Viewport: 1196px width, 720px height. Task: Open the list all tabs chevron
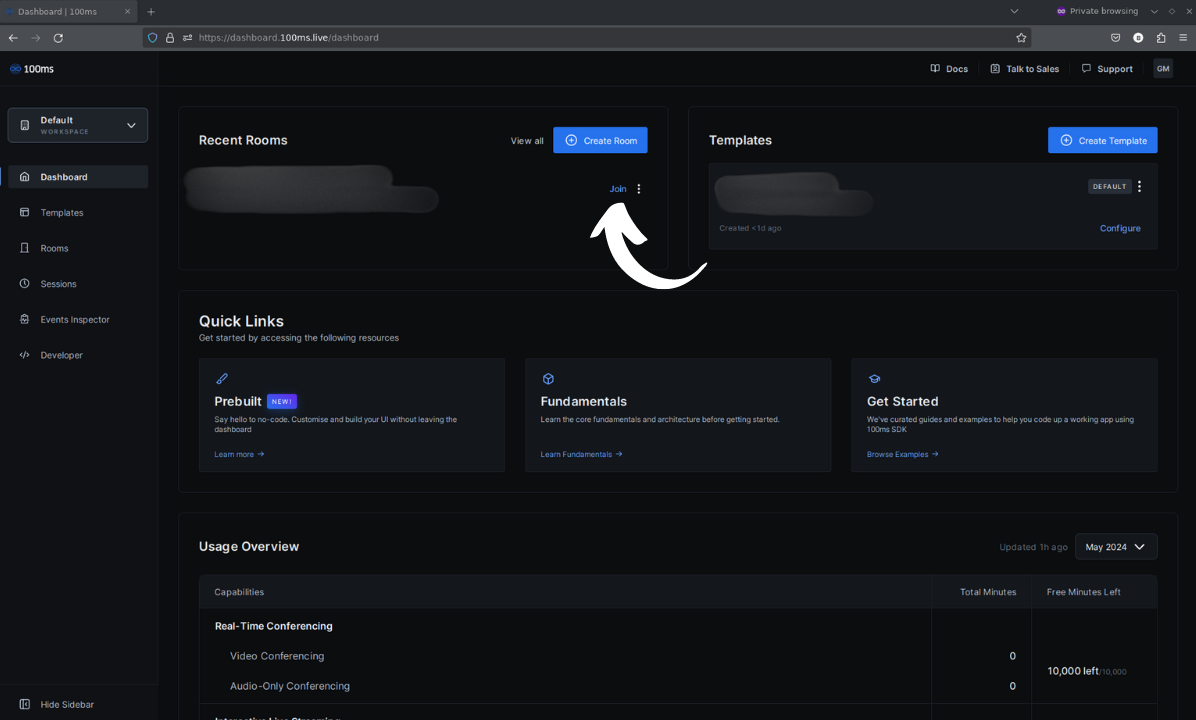1014,11
